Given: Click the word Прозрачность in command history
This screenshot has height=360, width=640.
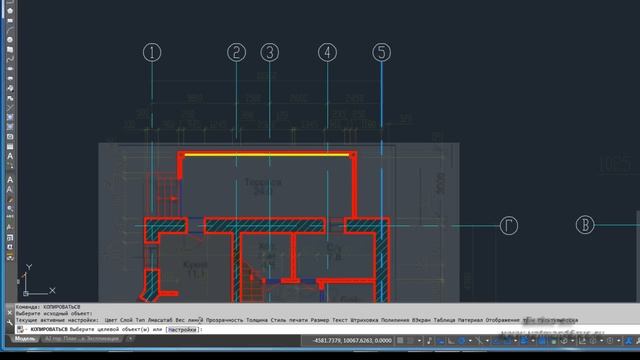Looking at the screenshot, I should (x=224, y=320).
